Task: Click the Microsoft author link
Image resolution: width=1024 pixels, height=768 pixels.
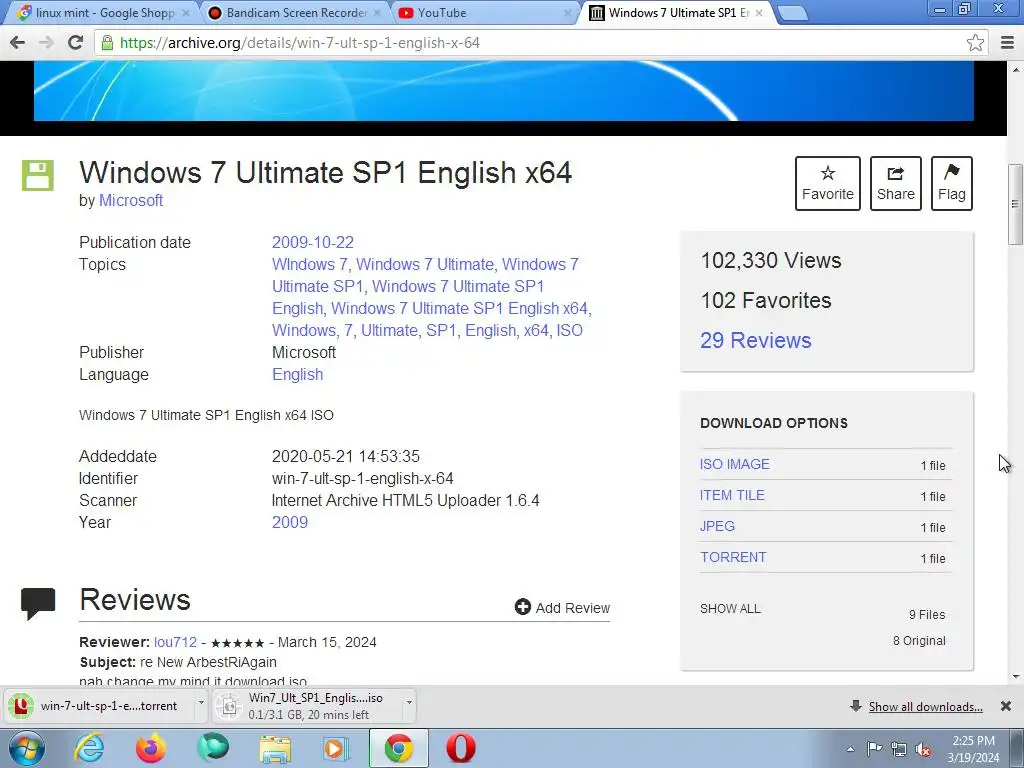Action: tap(131, 200)
